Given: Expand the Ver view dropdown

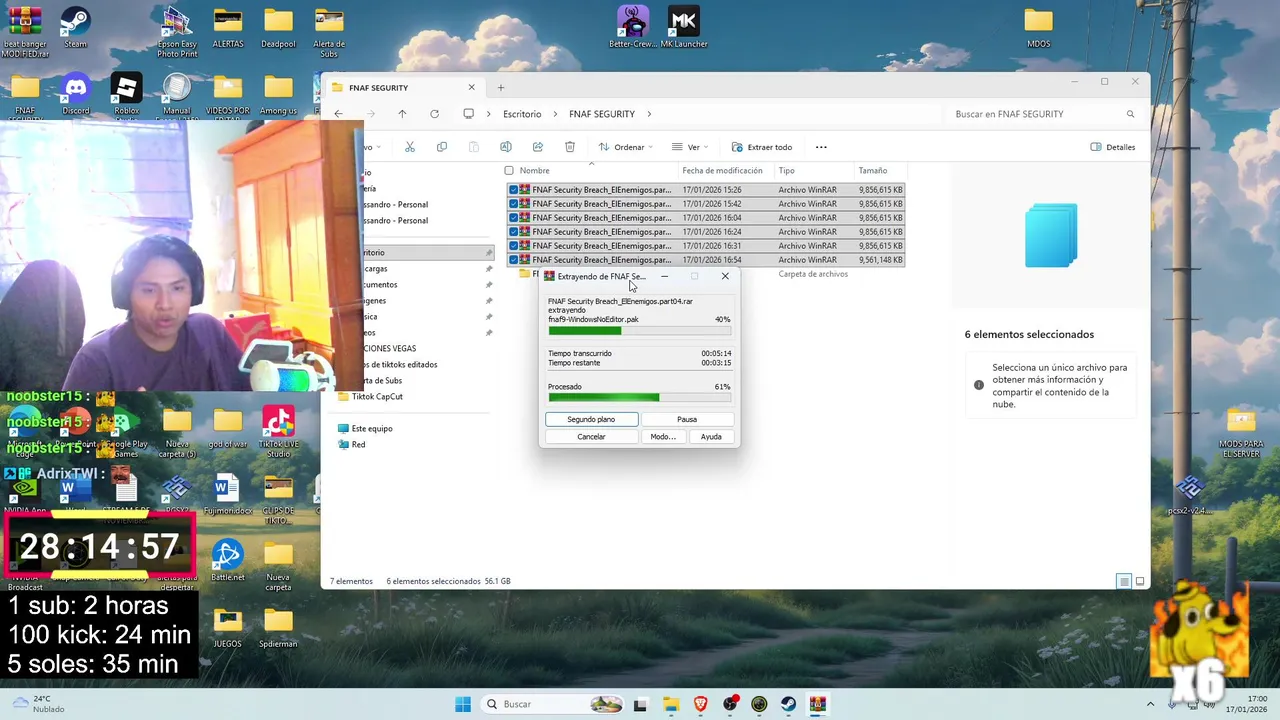Looking at the screenshot, I should click(x=689, y=147).
